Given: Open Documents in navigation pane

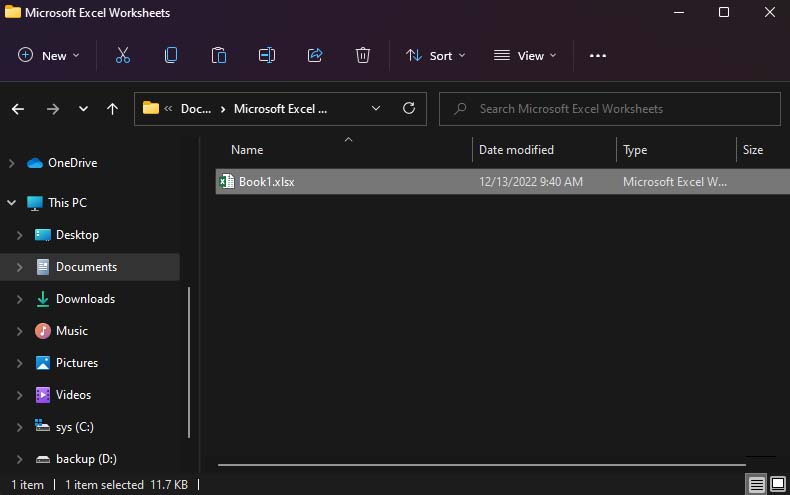Looking at the screenshot, I should [x=86, y=267].
